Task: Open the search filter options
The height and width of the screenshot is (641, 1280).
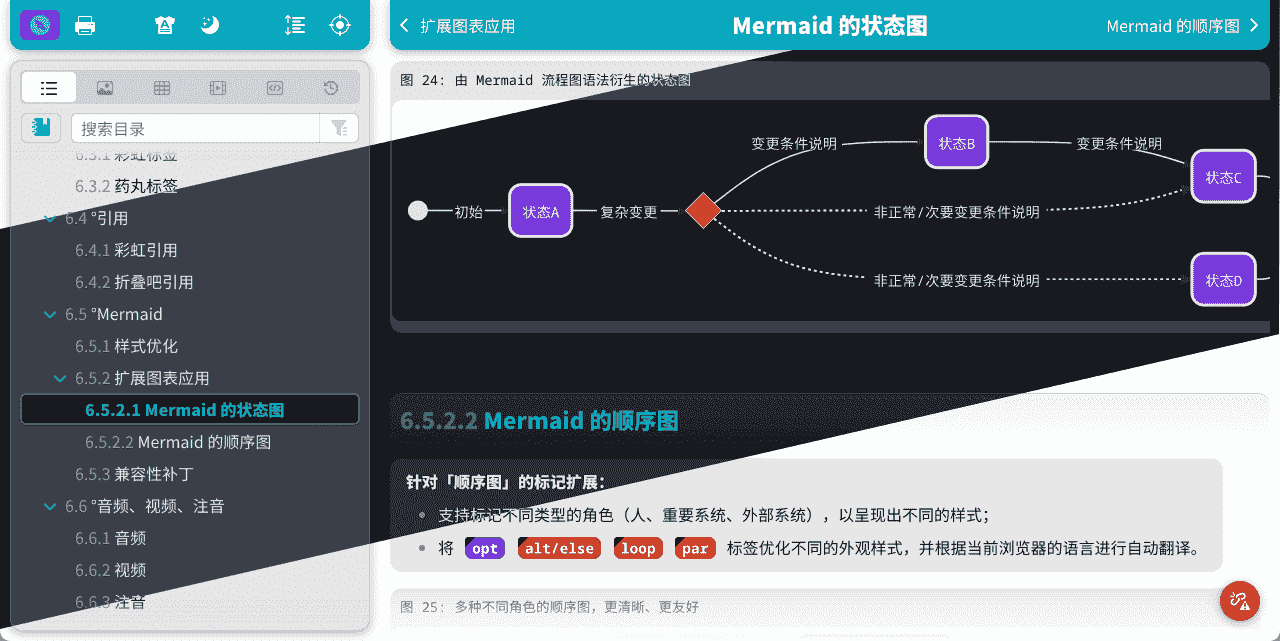Action: pos(340,128)
